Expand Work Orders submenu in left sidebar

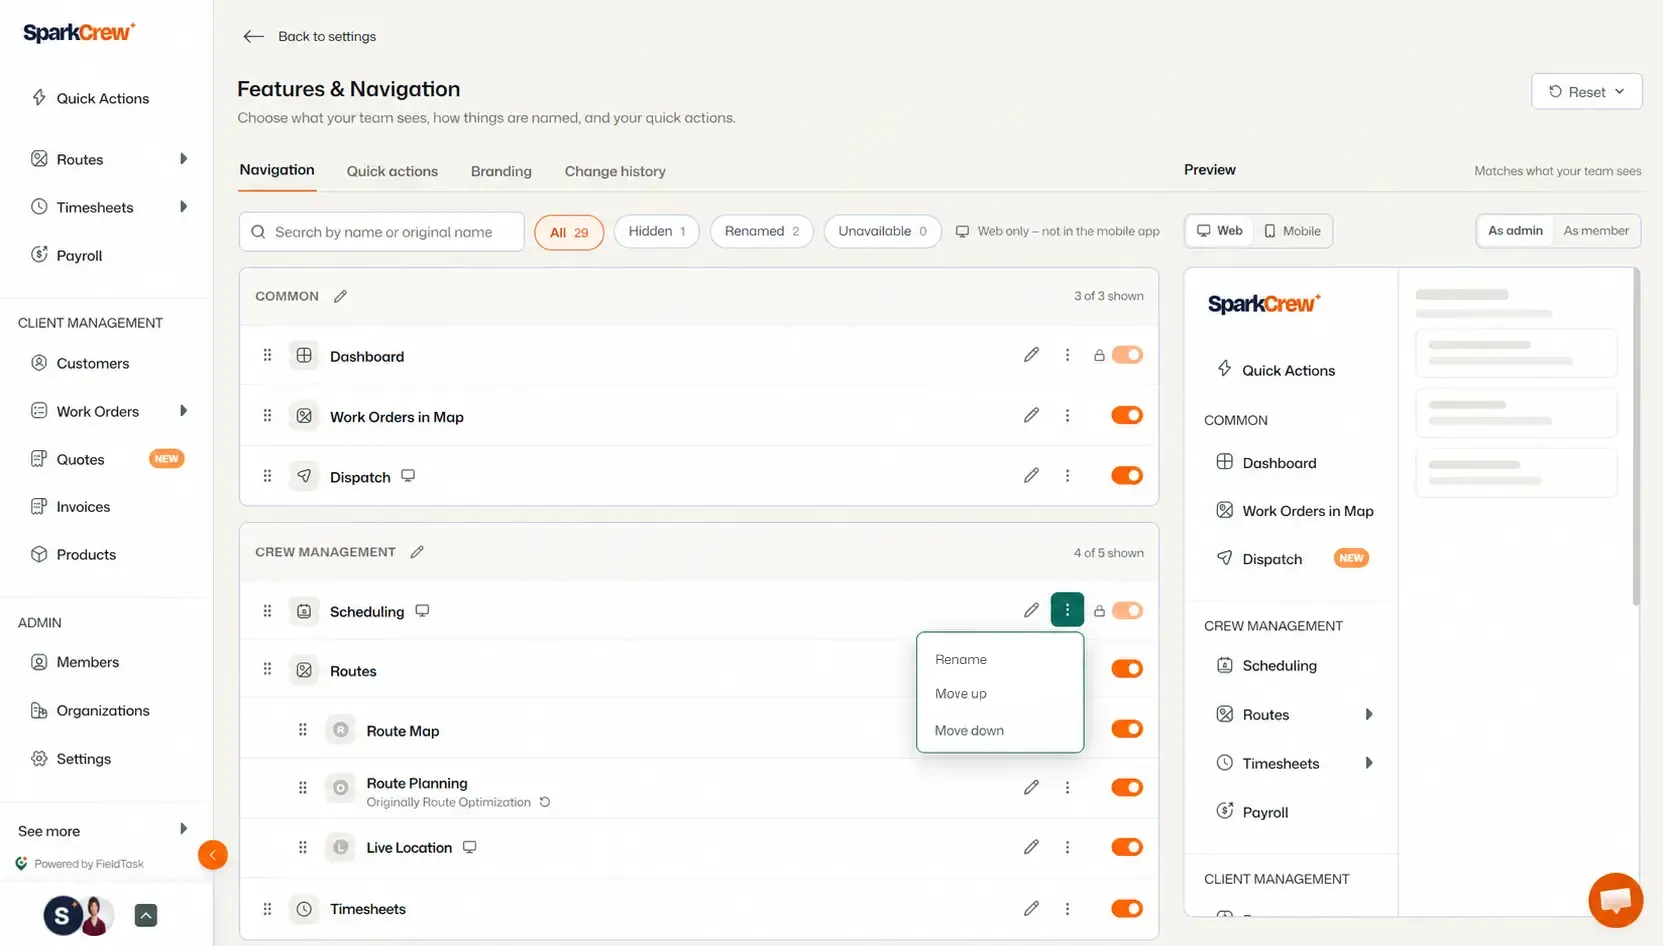pos(183,411)
